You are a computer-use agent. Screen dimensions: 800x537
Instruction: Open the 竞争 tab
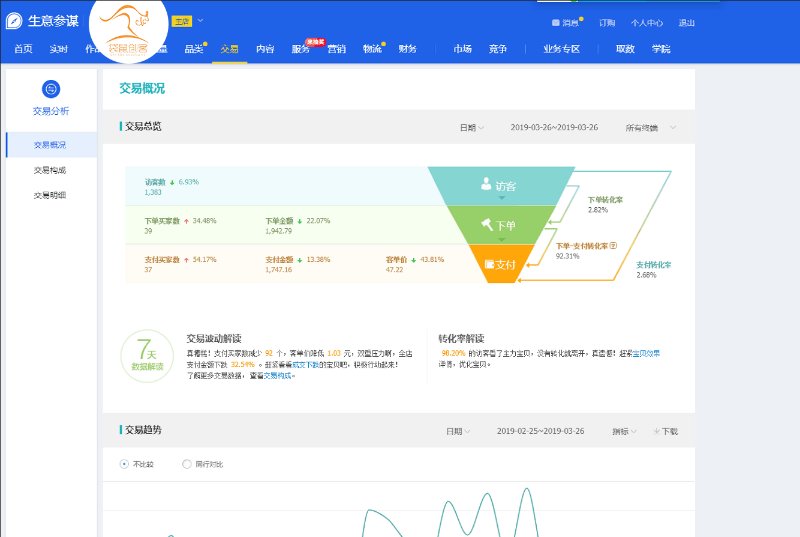pos(498,49)
